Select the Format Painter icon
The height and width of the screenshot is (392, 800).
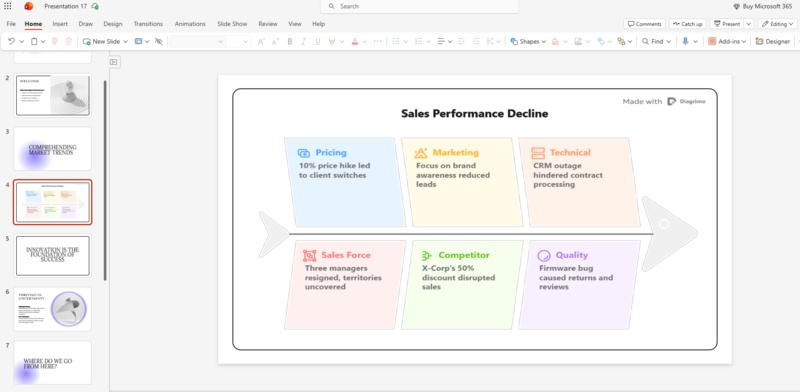click(55, 41)
